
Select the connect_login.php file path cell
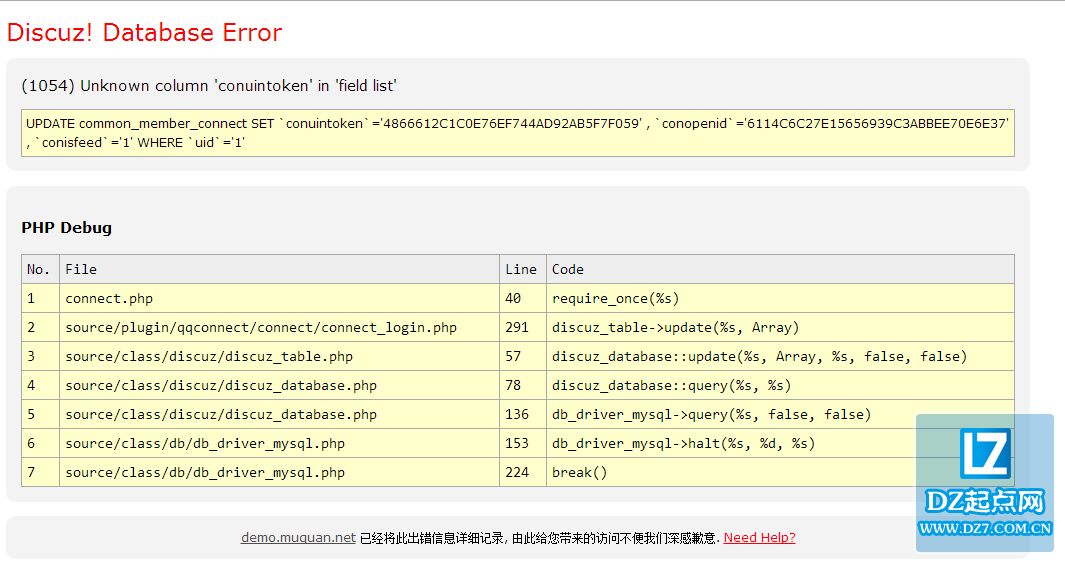(x=279, y=328)
